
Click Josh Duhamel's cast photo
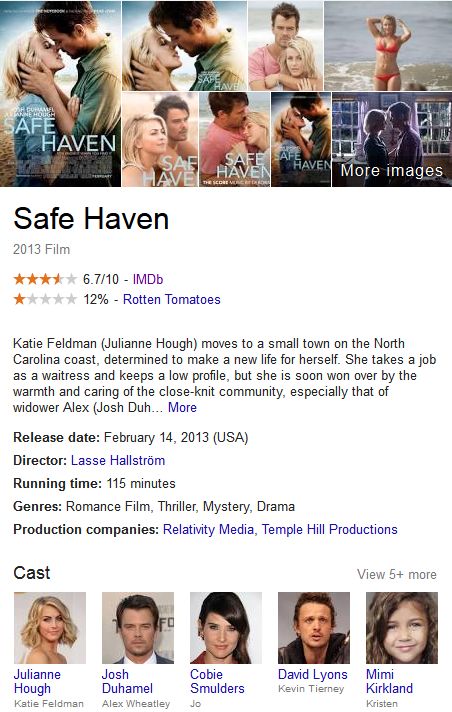[x=138, y=628]
